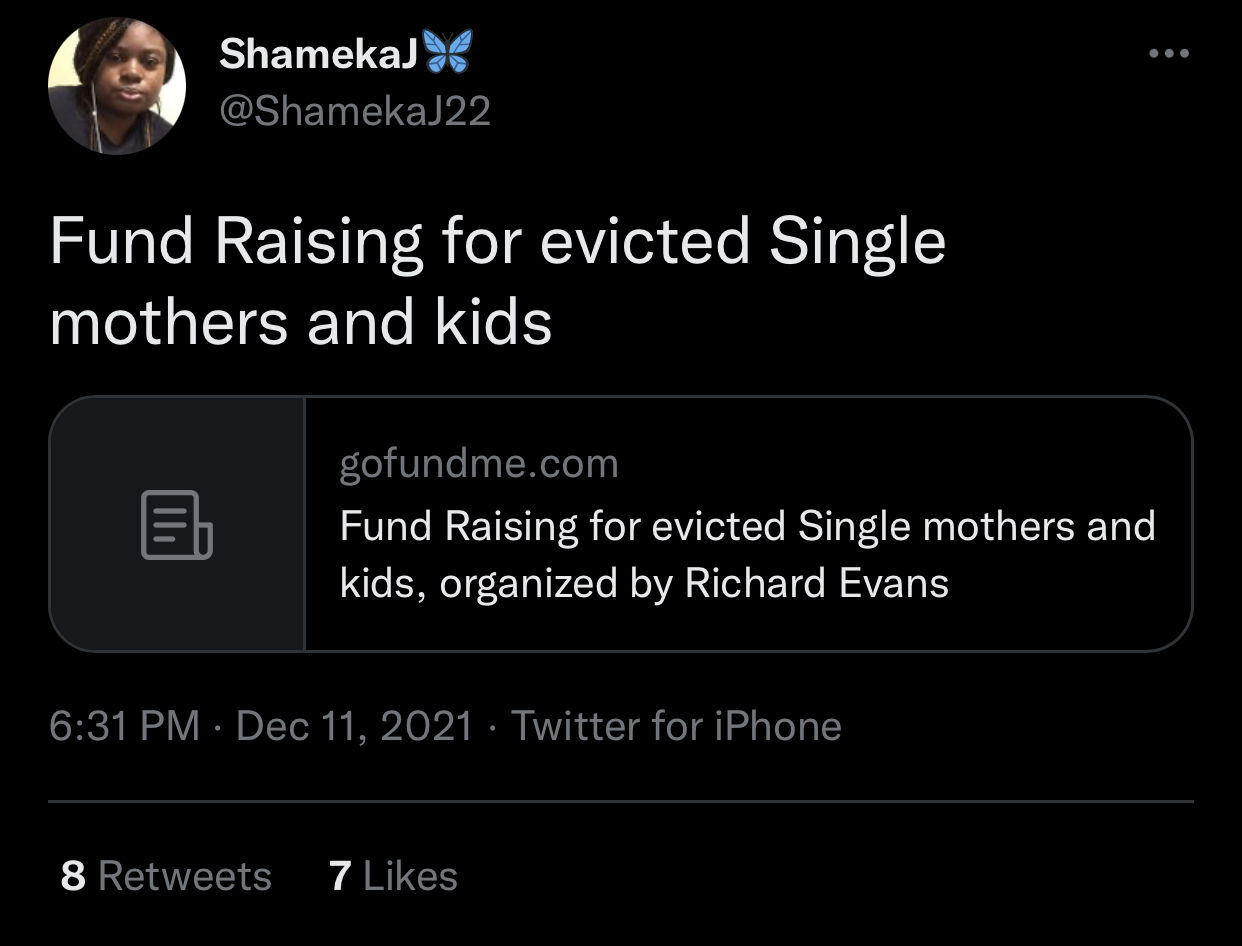Click the word Retweets in the stats row
Screen dimensions: 1242x946
pos(185,876)
